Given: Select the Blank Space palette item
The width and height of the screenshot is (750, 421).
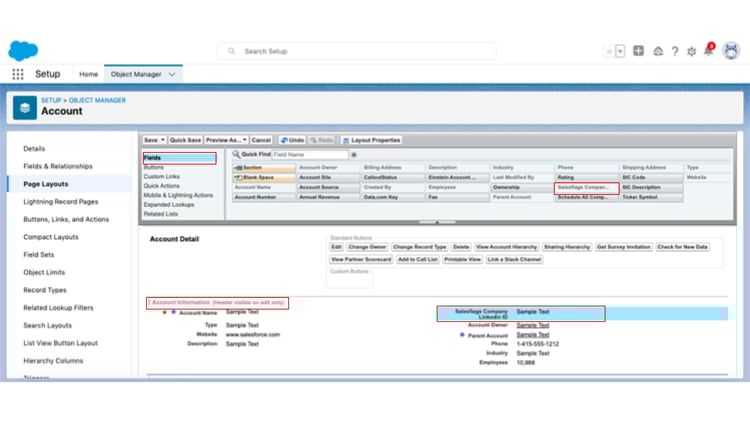Looking at the screenshot, I should coord(264,177).
